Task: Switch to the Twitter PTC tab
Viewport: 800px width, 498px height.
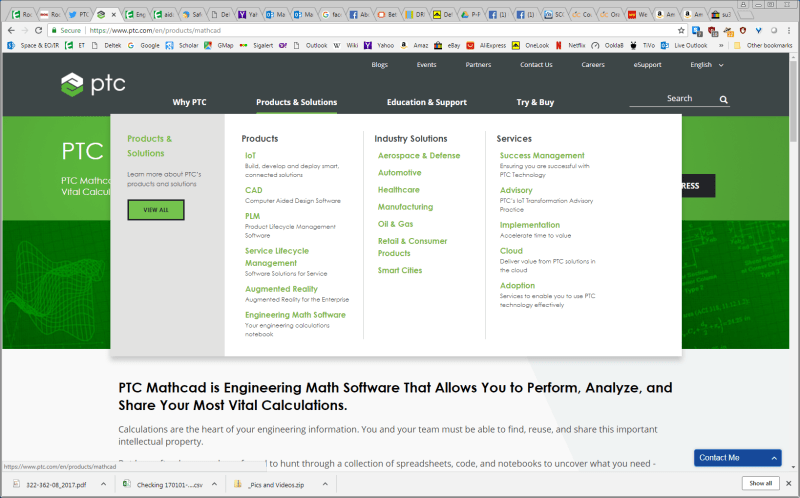Action: (78, 14)
